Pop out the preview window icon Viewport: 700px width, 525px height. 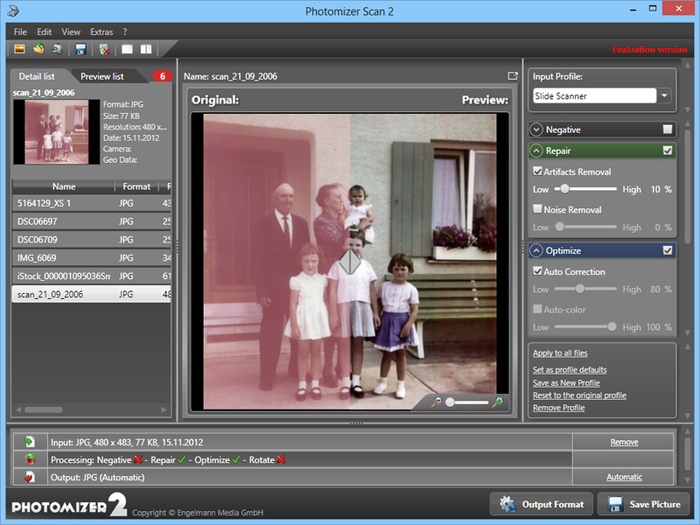513,76
